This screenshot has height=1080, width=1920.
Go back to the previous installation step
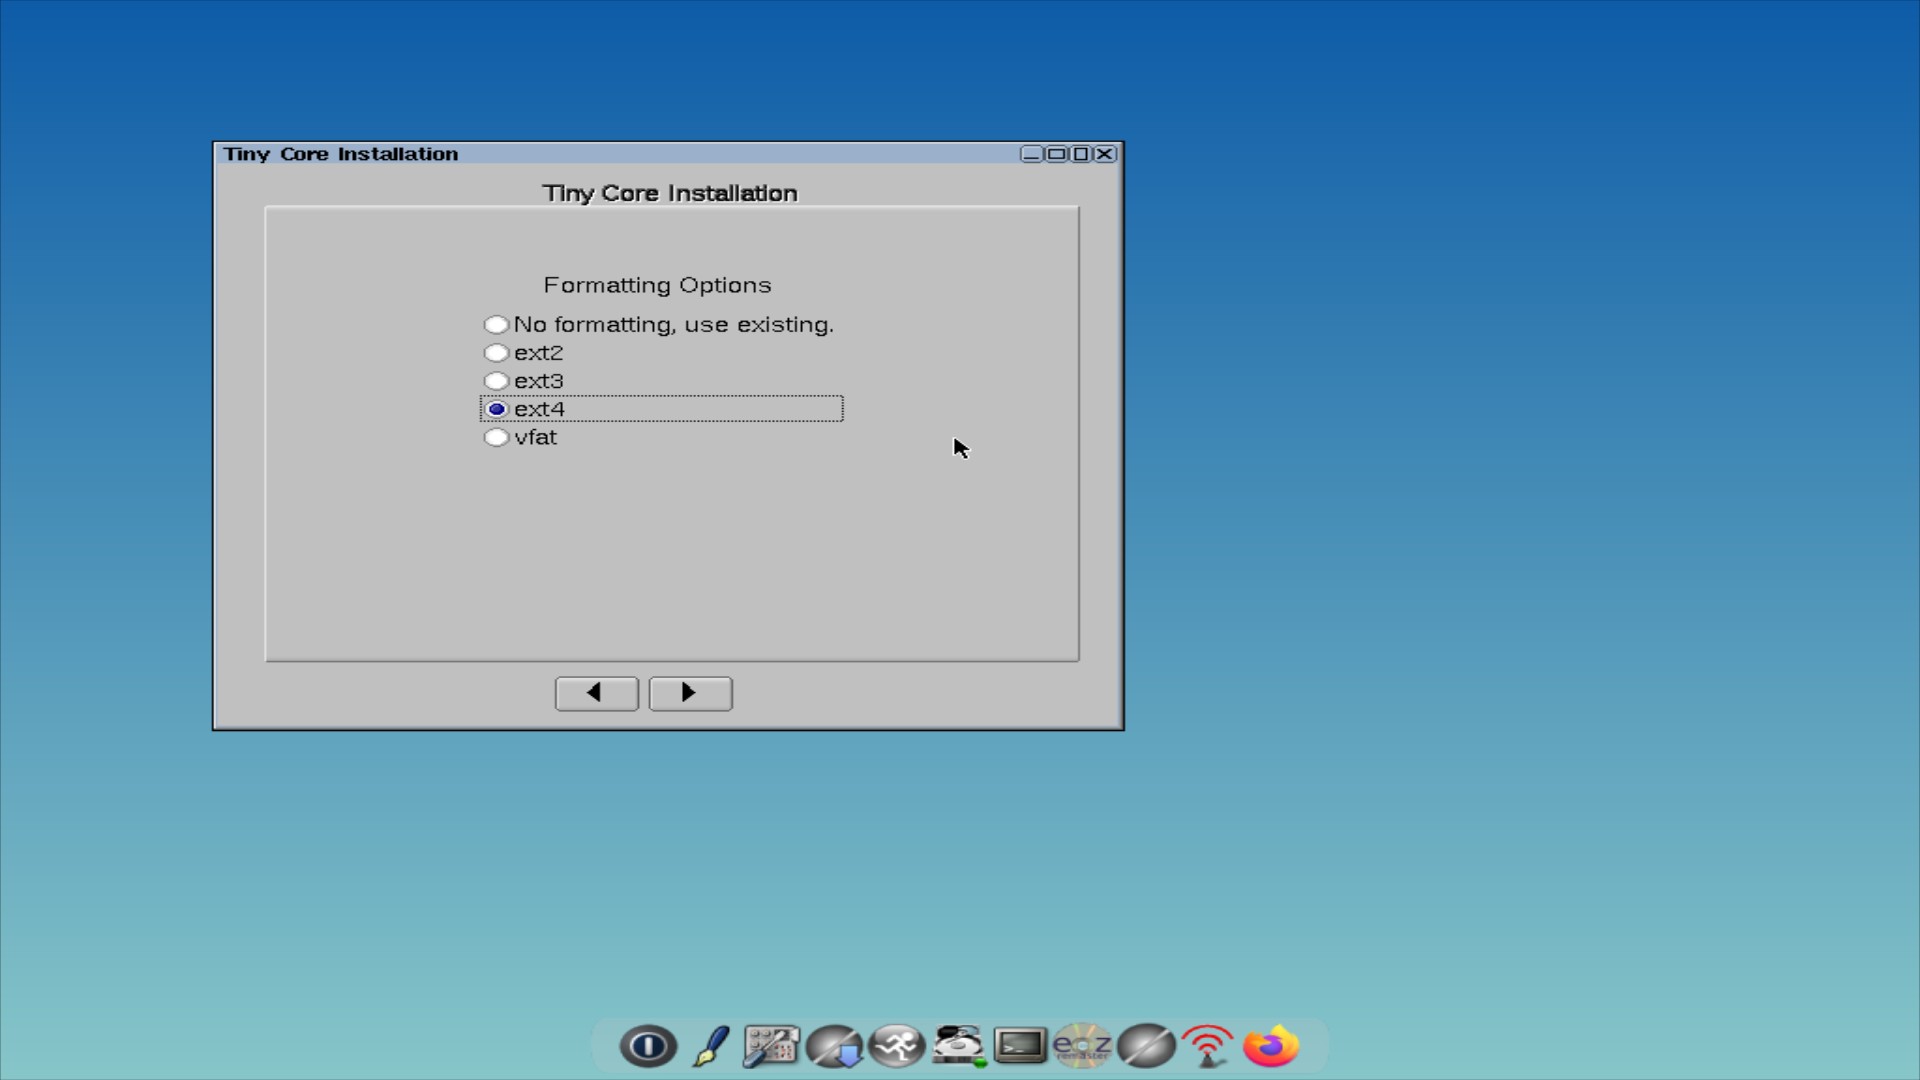click(596, 693)
